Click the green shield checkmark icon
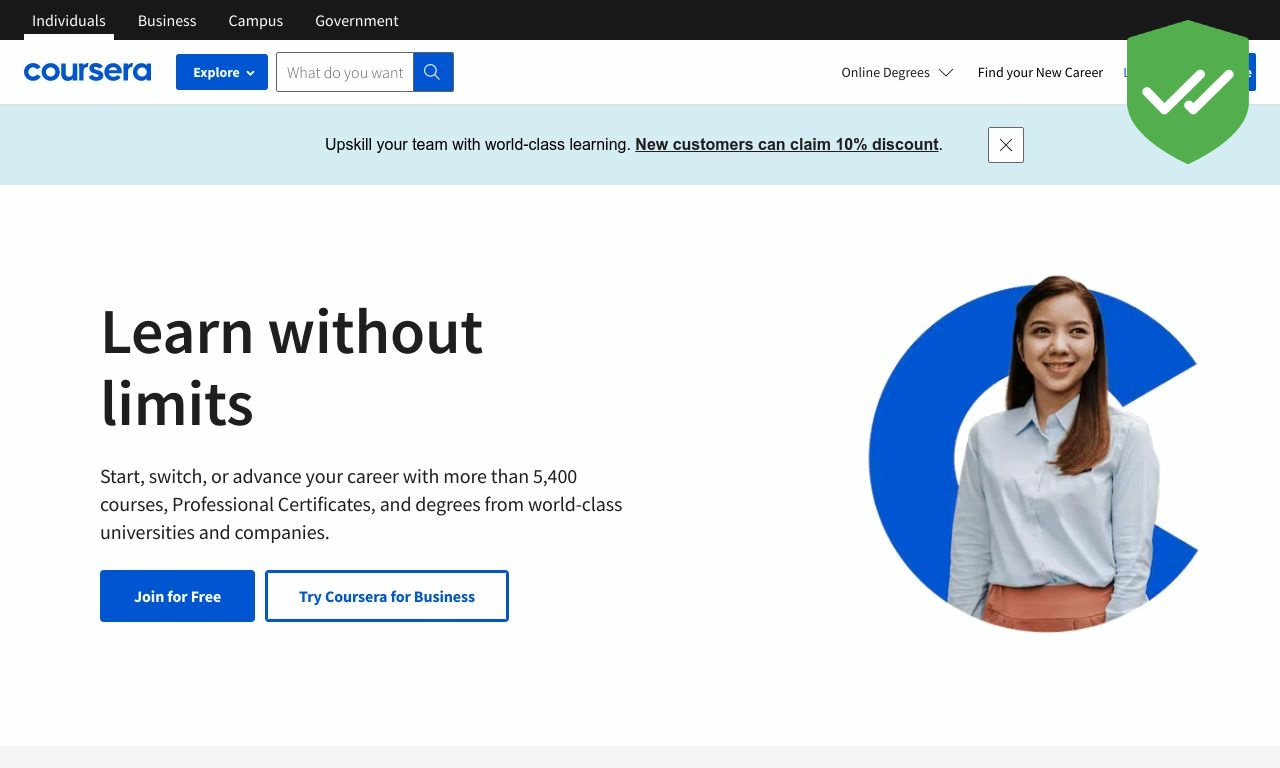 [x=1188, y=92]
